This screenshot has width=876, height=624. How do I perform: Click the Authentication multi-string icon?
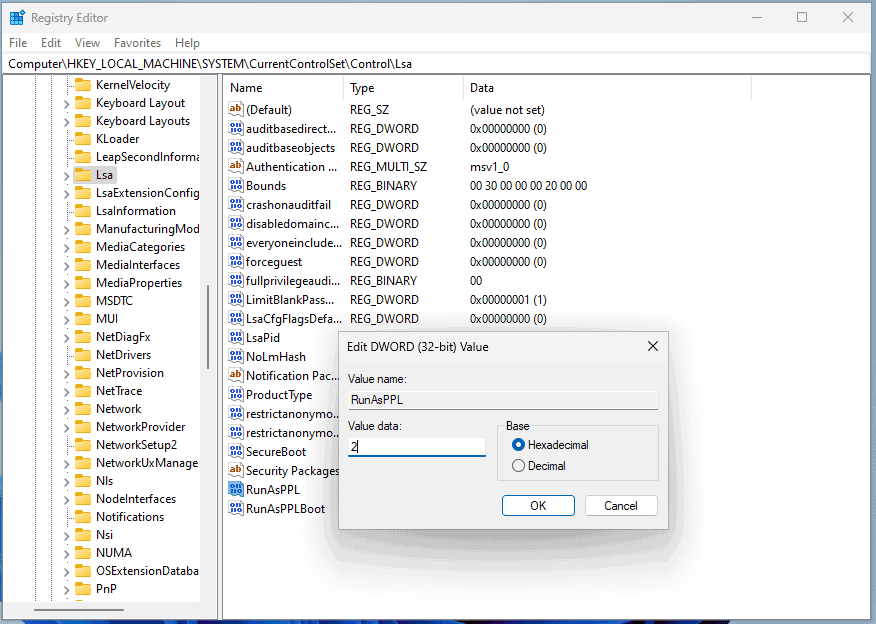236,166
